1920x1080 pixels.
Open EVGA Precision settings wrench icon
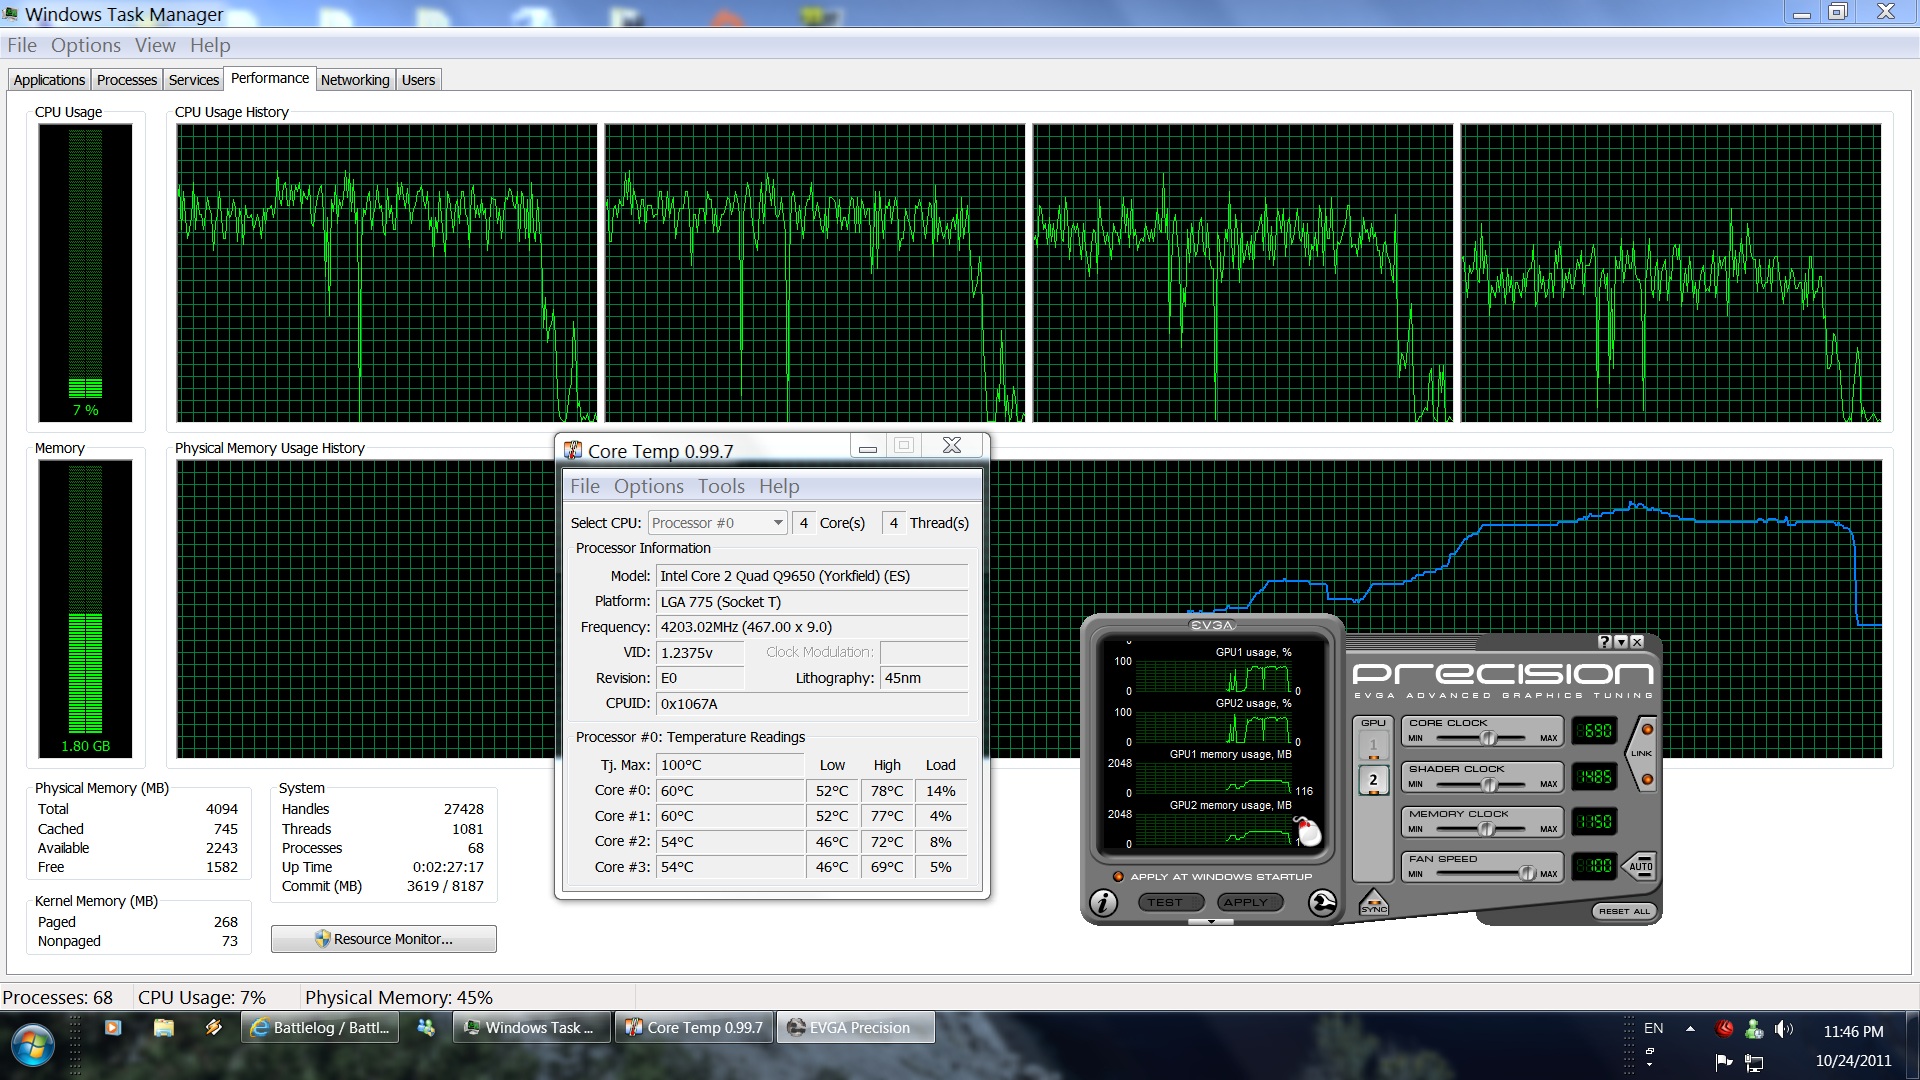click(x=1322, y=903)
